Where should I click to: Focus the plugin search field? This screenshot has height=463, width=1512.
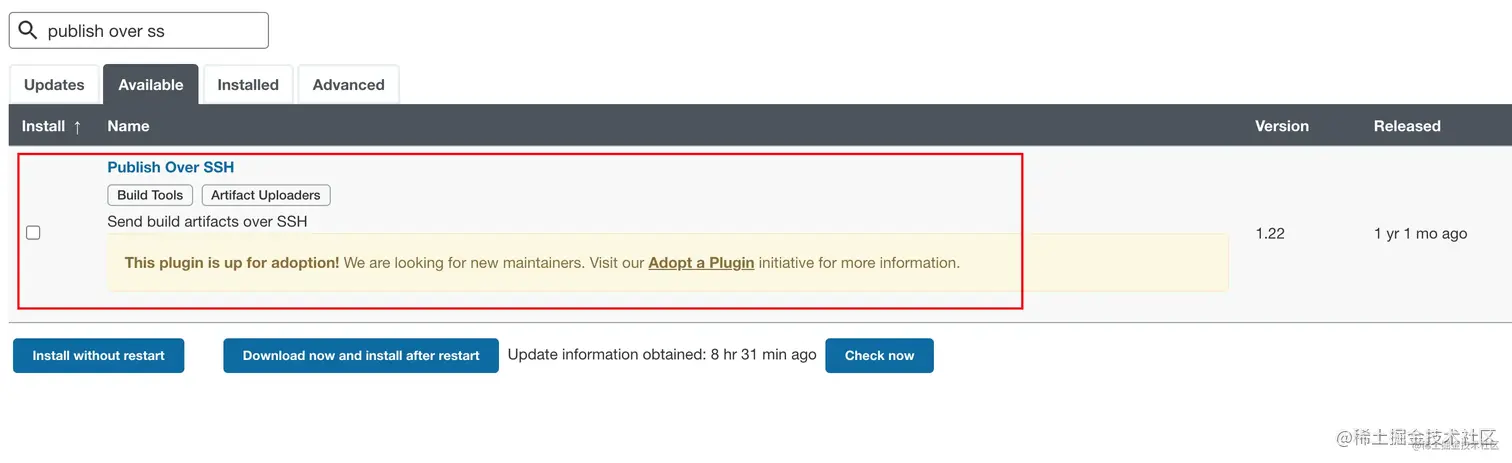click(x=150, y=31)
